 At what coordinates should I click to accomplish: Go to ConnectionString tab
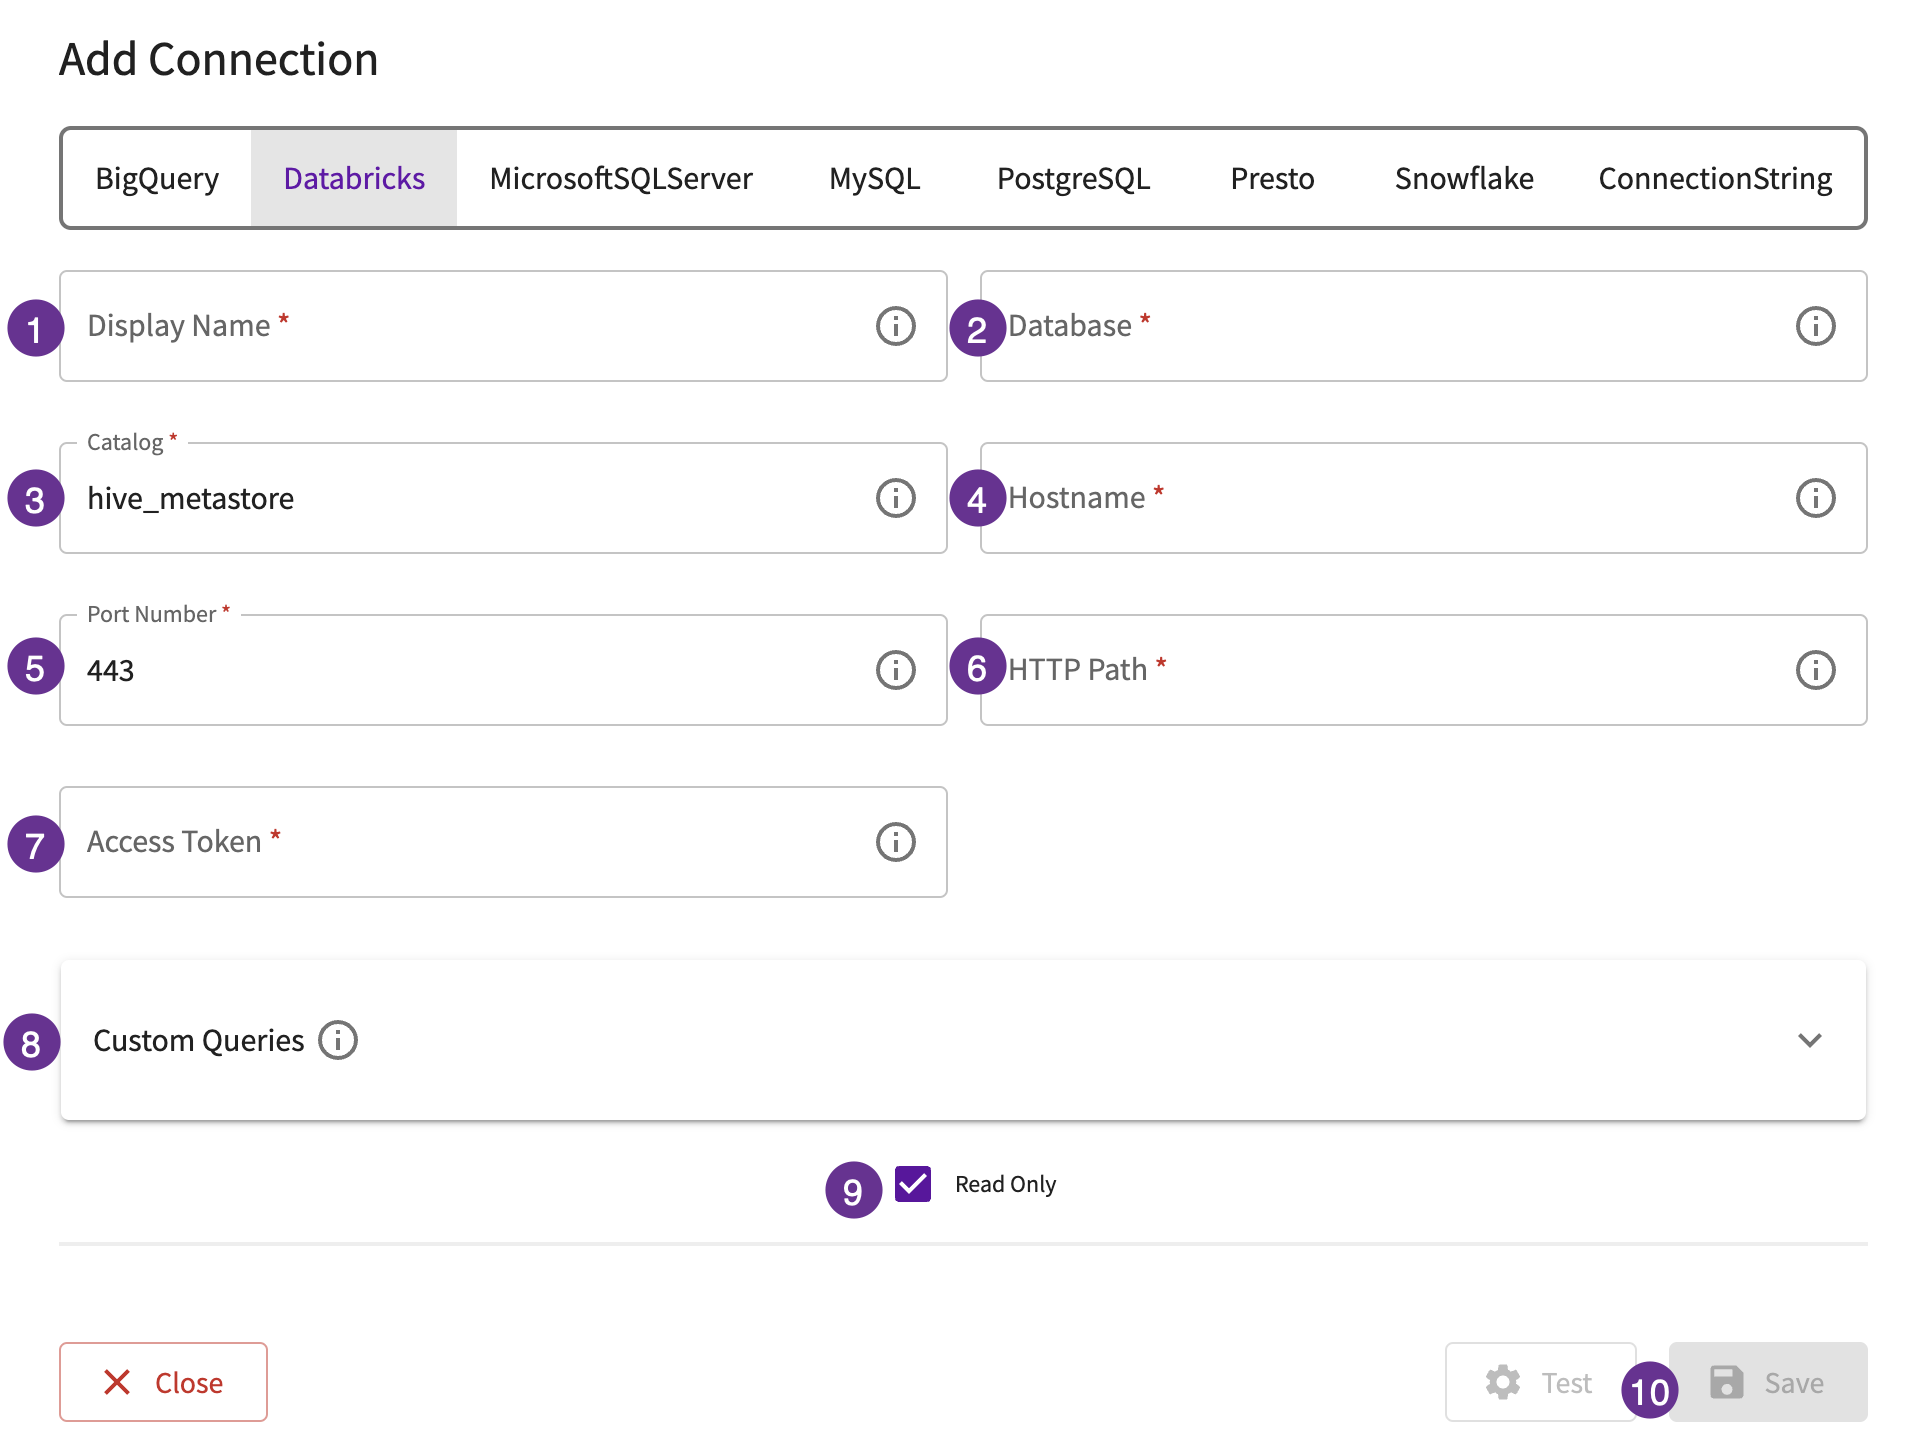(1715, 178)
